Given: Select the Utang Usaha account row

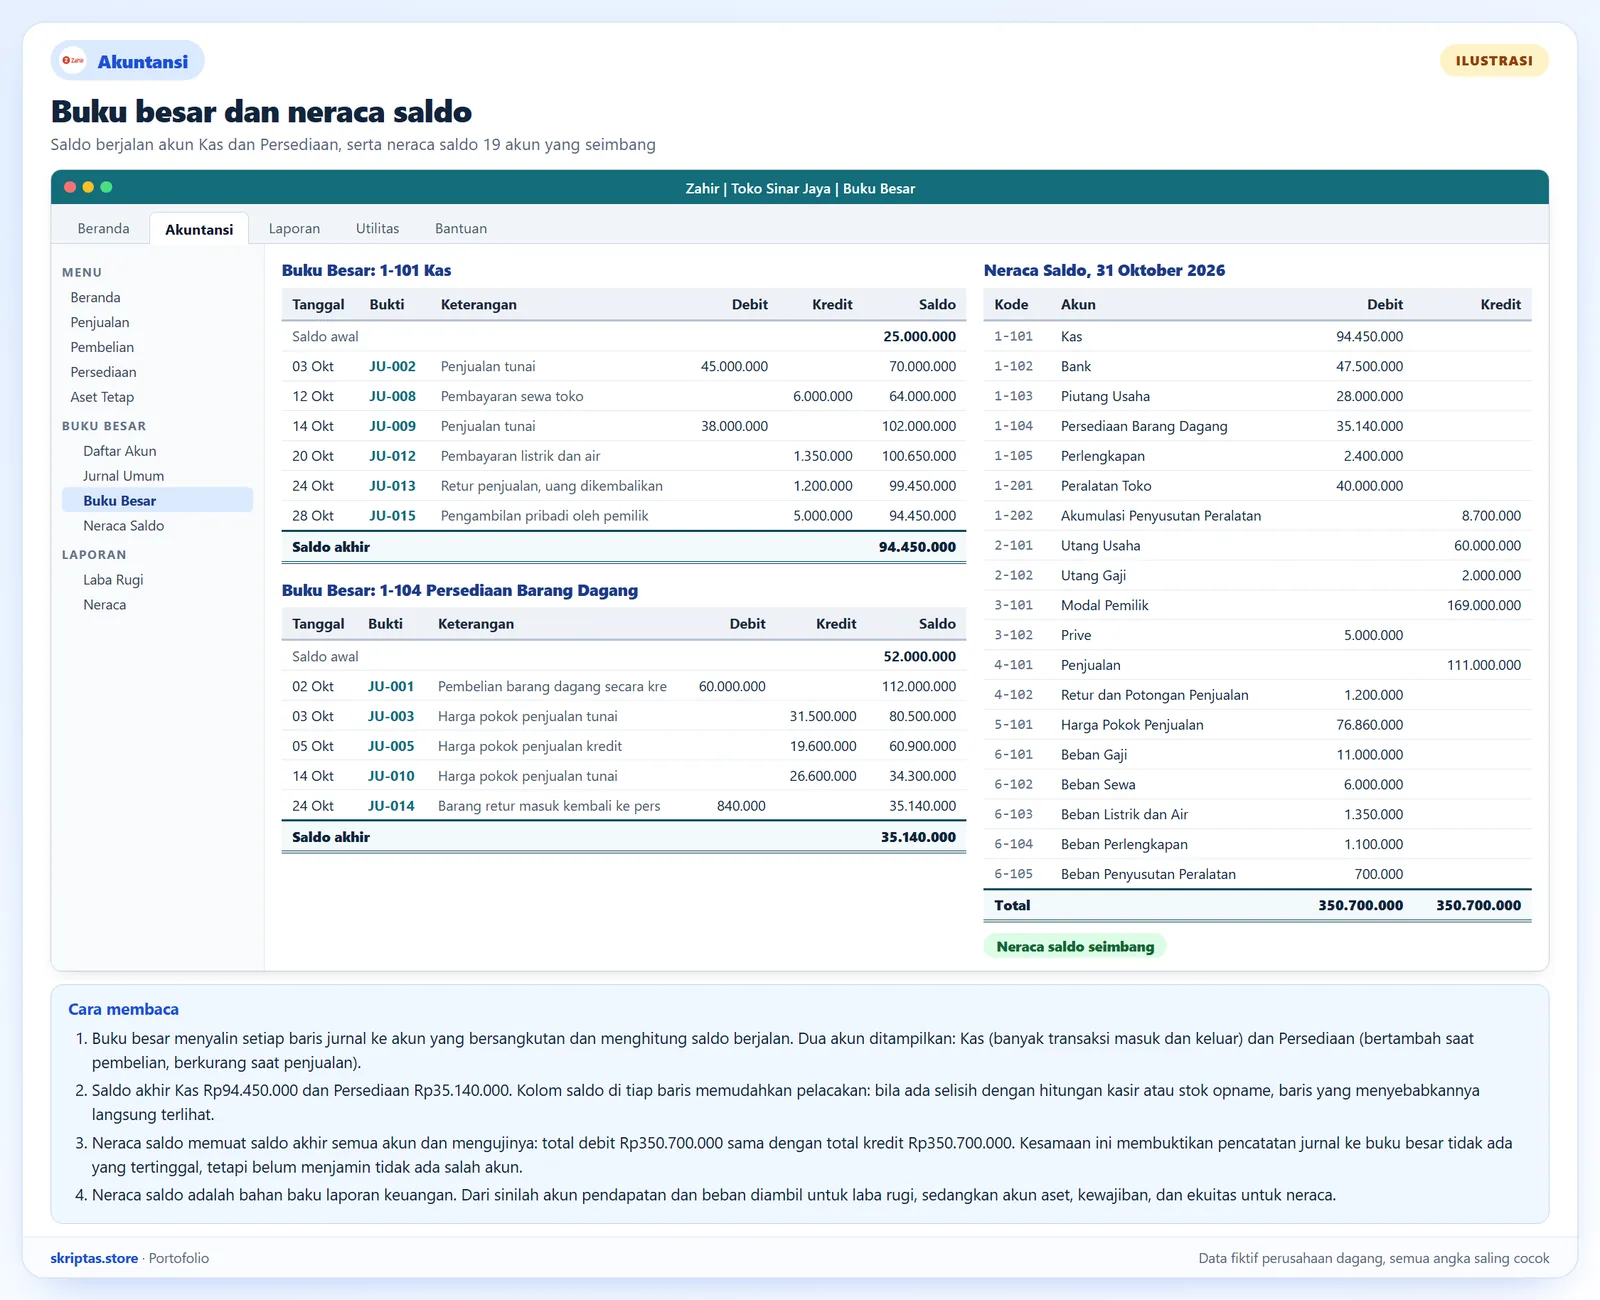Looking at the screenshot, I should (x=1257, y=545).
